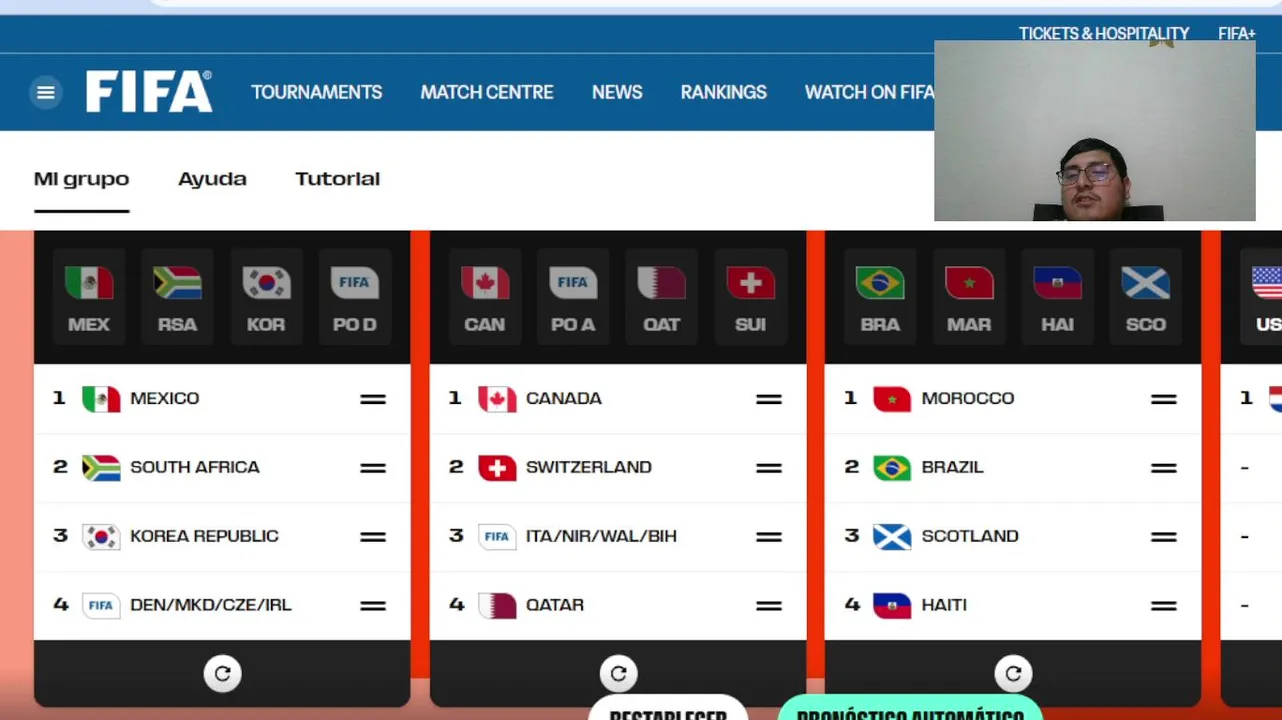Follow the Tickets & Hospitality link
Screen dimensions: 1282x720
[1104, 34]
